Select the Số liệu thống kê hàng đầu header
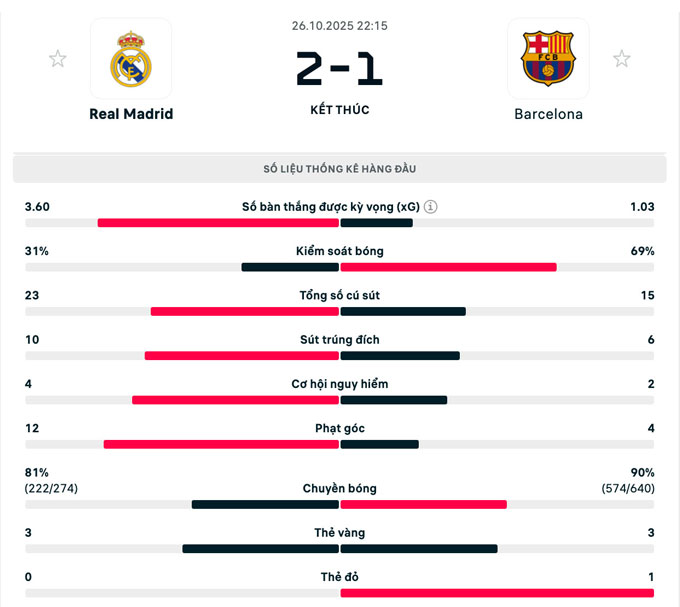The width and height of the screenshot is (680, 607). tap(340, 169)
